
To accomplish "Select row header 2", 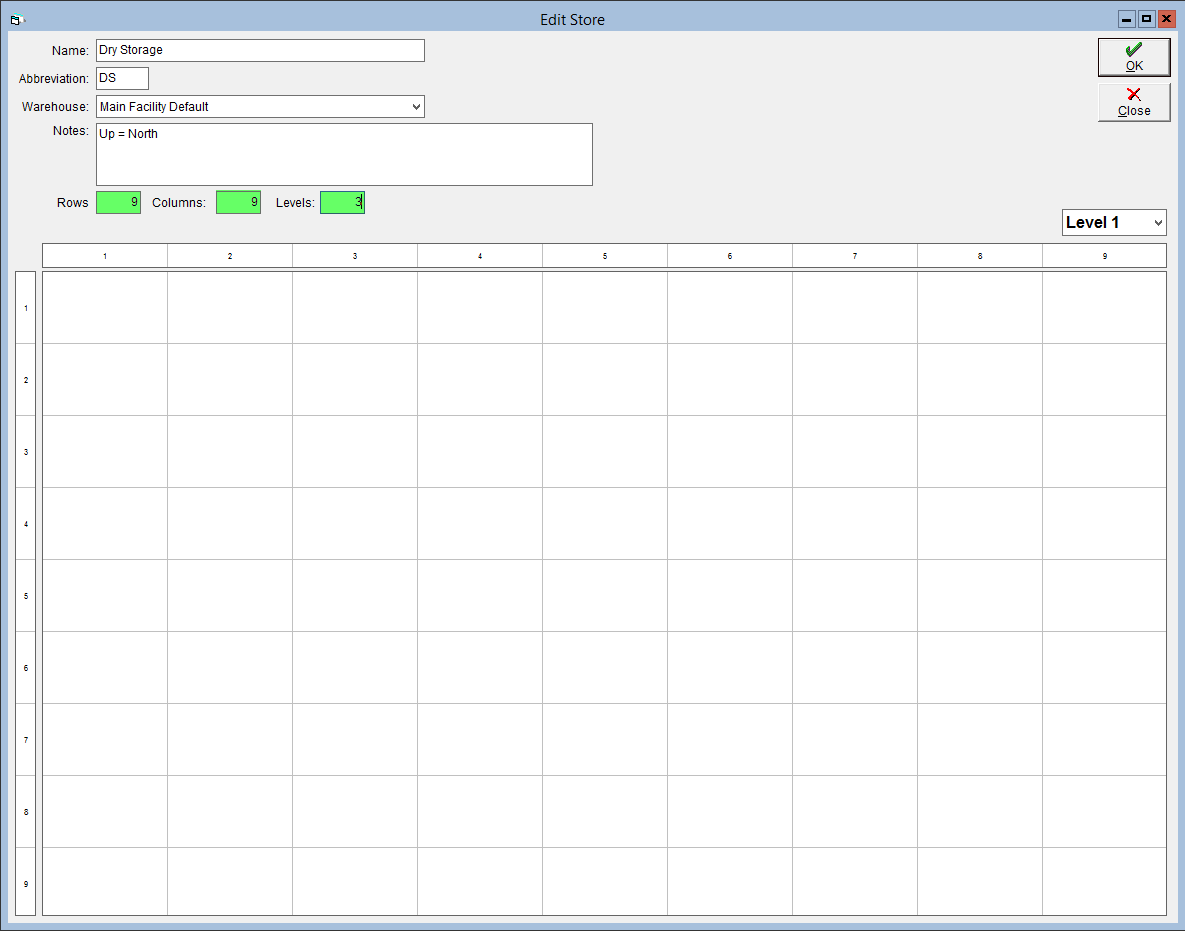I will click(x=26, y=379).
